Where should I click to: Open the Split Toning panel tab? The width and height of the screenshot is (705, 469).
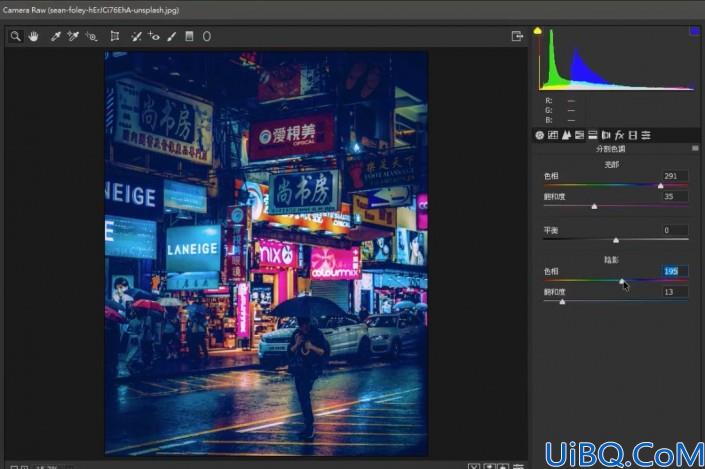[593, 135]
